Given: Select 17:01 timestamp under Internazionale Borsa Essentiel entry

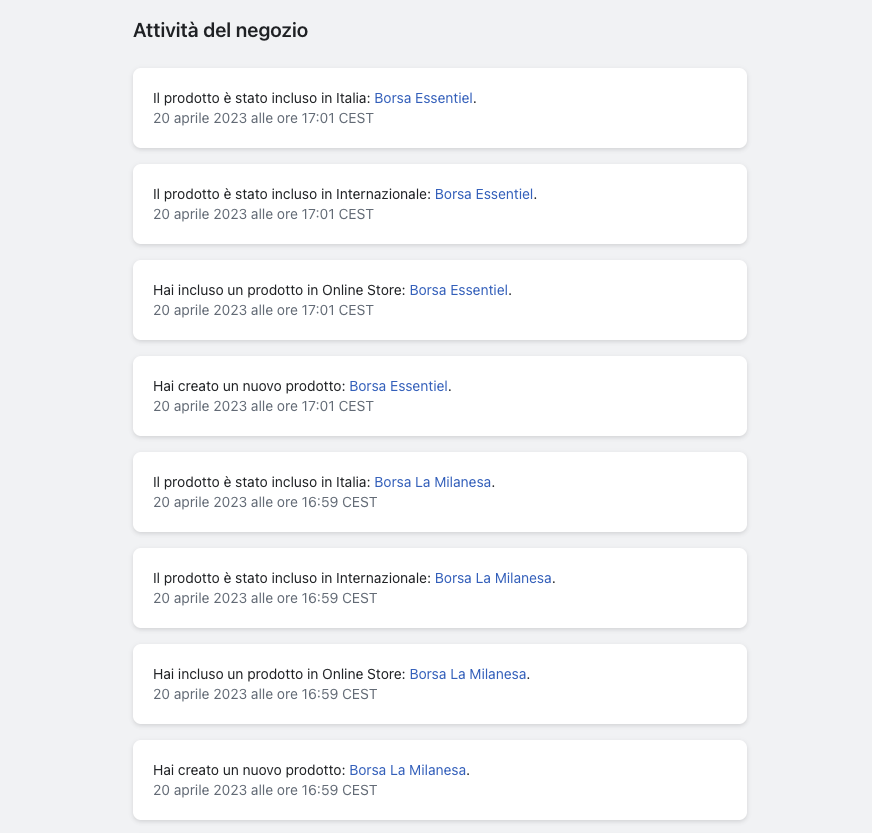Looking at the screenshot, I should point(263,215).
